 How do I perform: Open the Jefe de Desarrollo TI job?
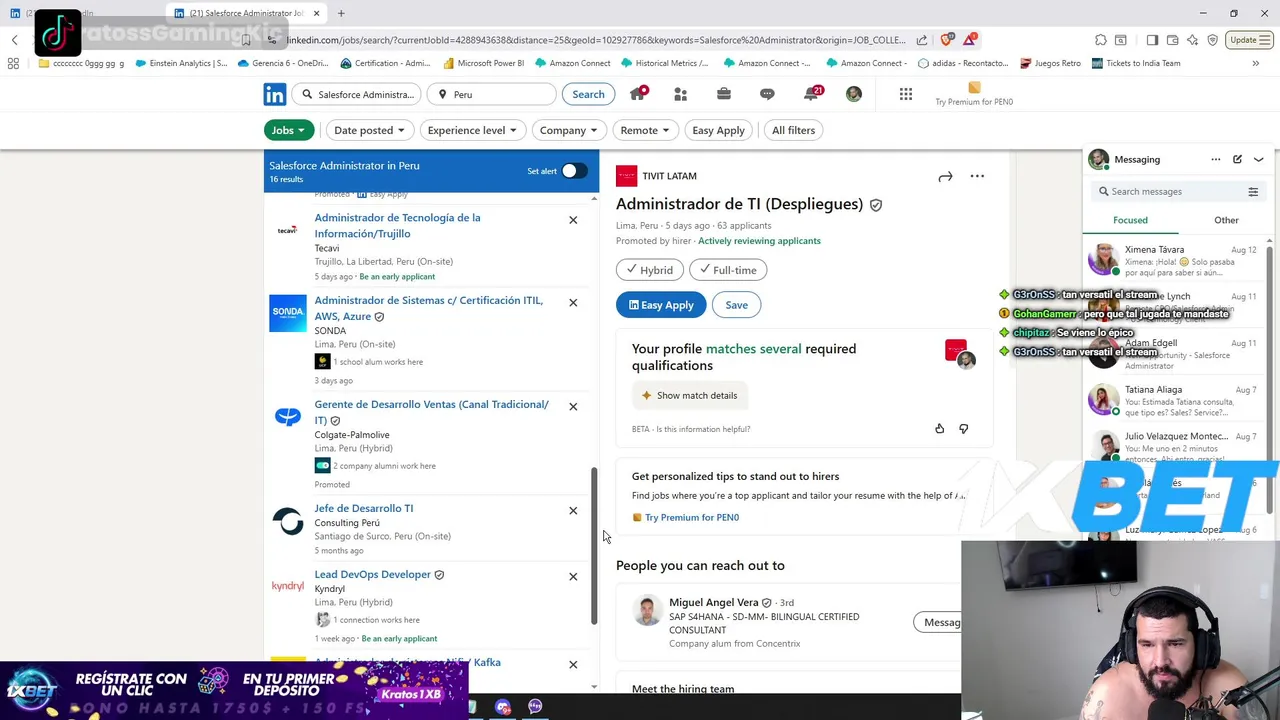(363, 509)
